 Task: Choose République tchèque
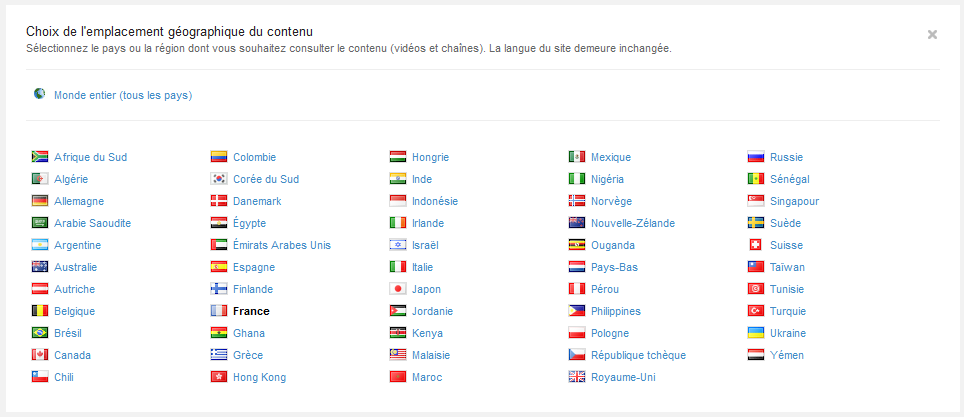(x=638, y=355)
